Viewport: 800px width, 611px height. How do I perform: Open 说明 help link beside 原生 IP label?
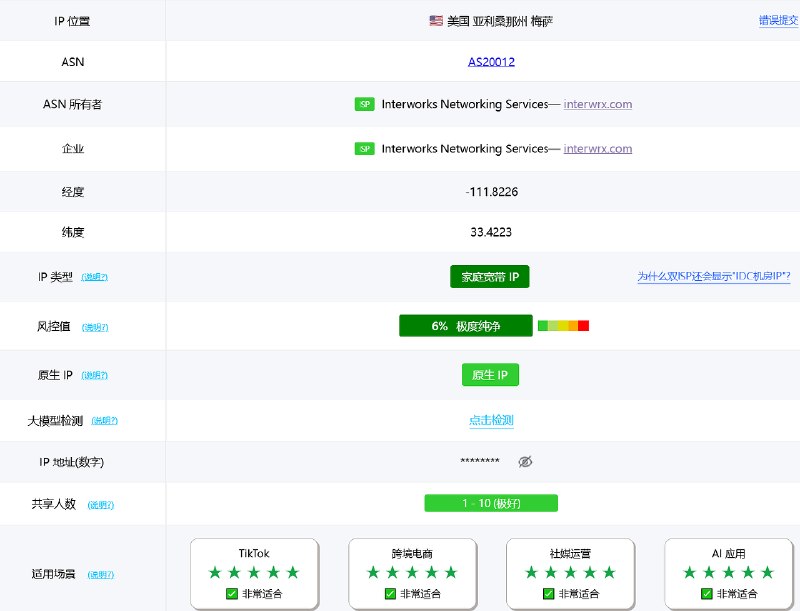pyautogui.click(x=94, y=375)
